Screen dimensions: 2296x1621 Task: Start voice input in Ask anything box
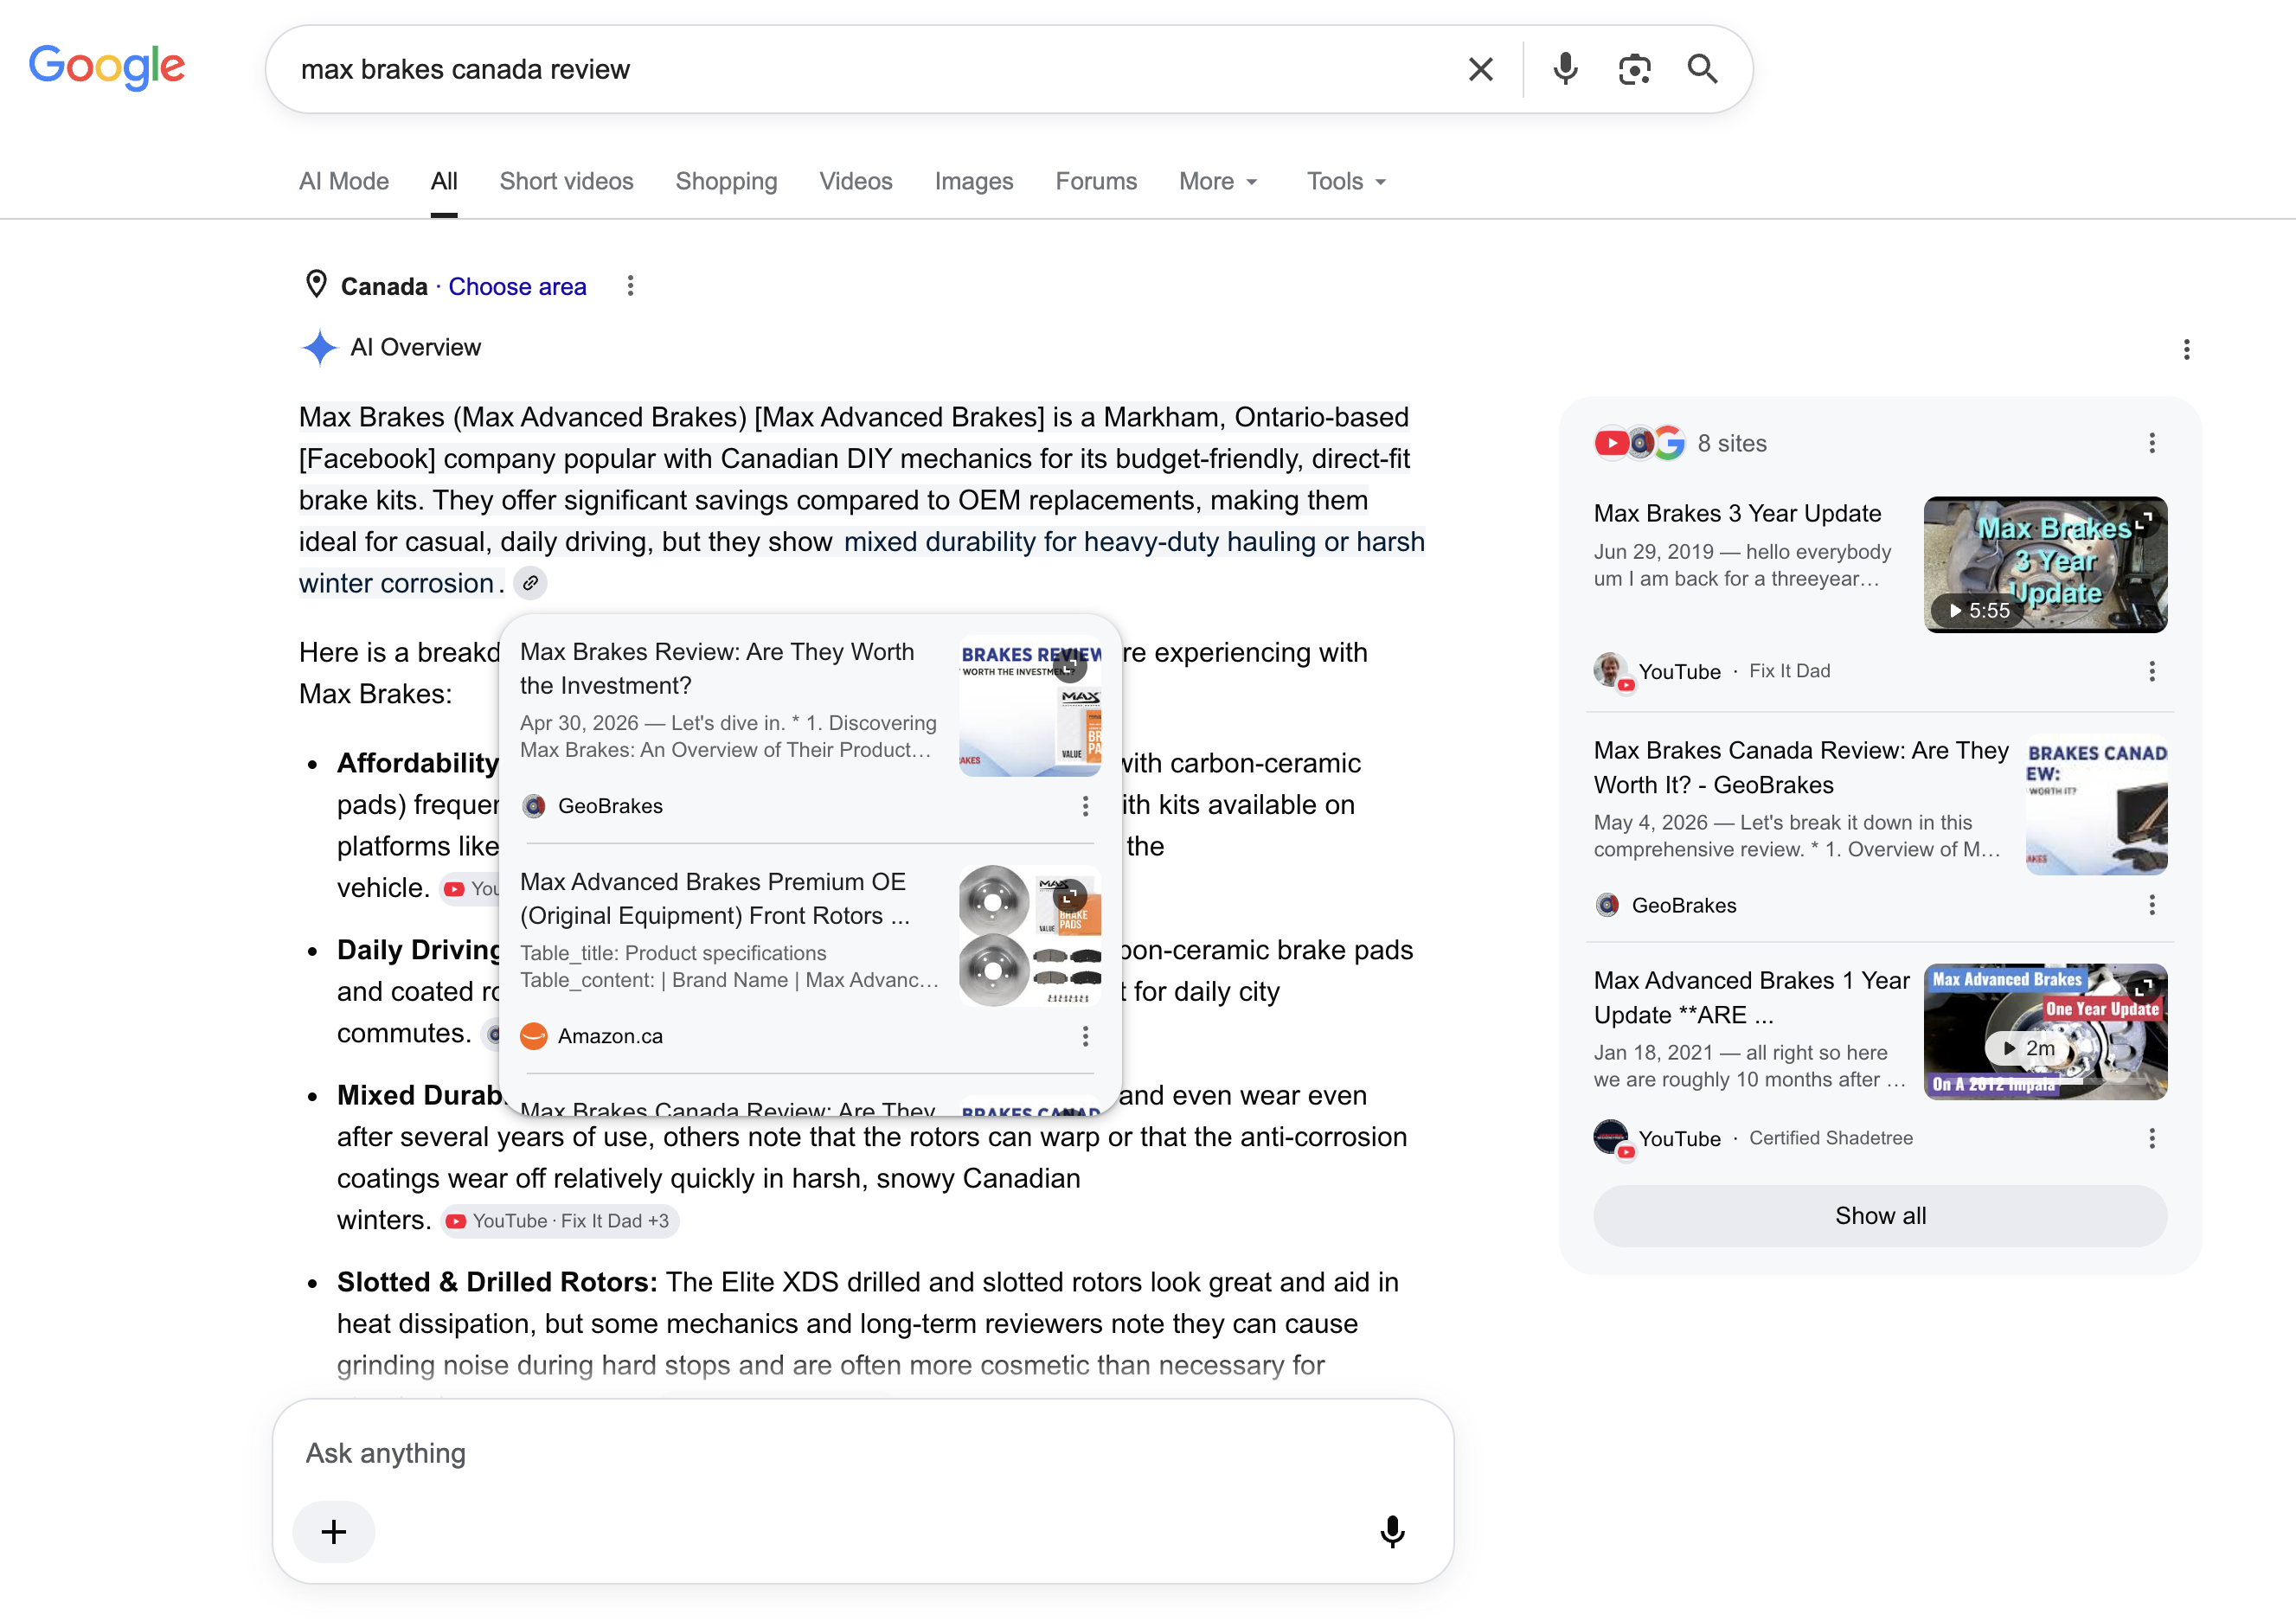pyautogui.click(x=1392, y=1531)
